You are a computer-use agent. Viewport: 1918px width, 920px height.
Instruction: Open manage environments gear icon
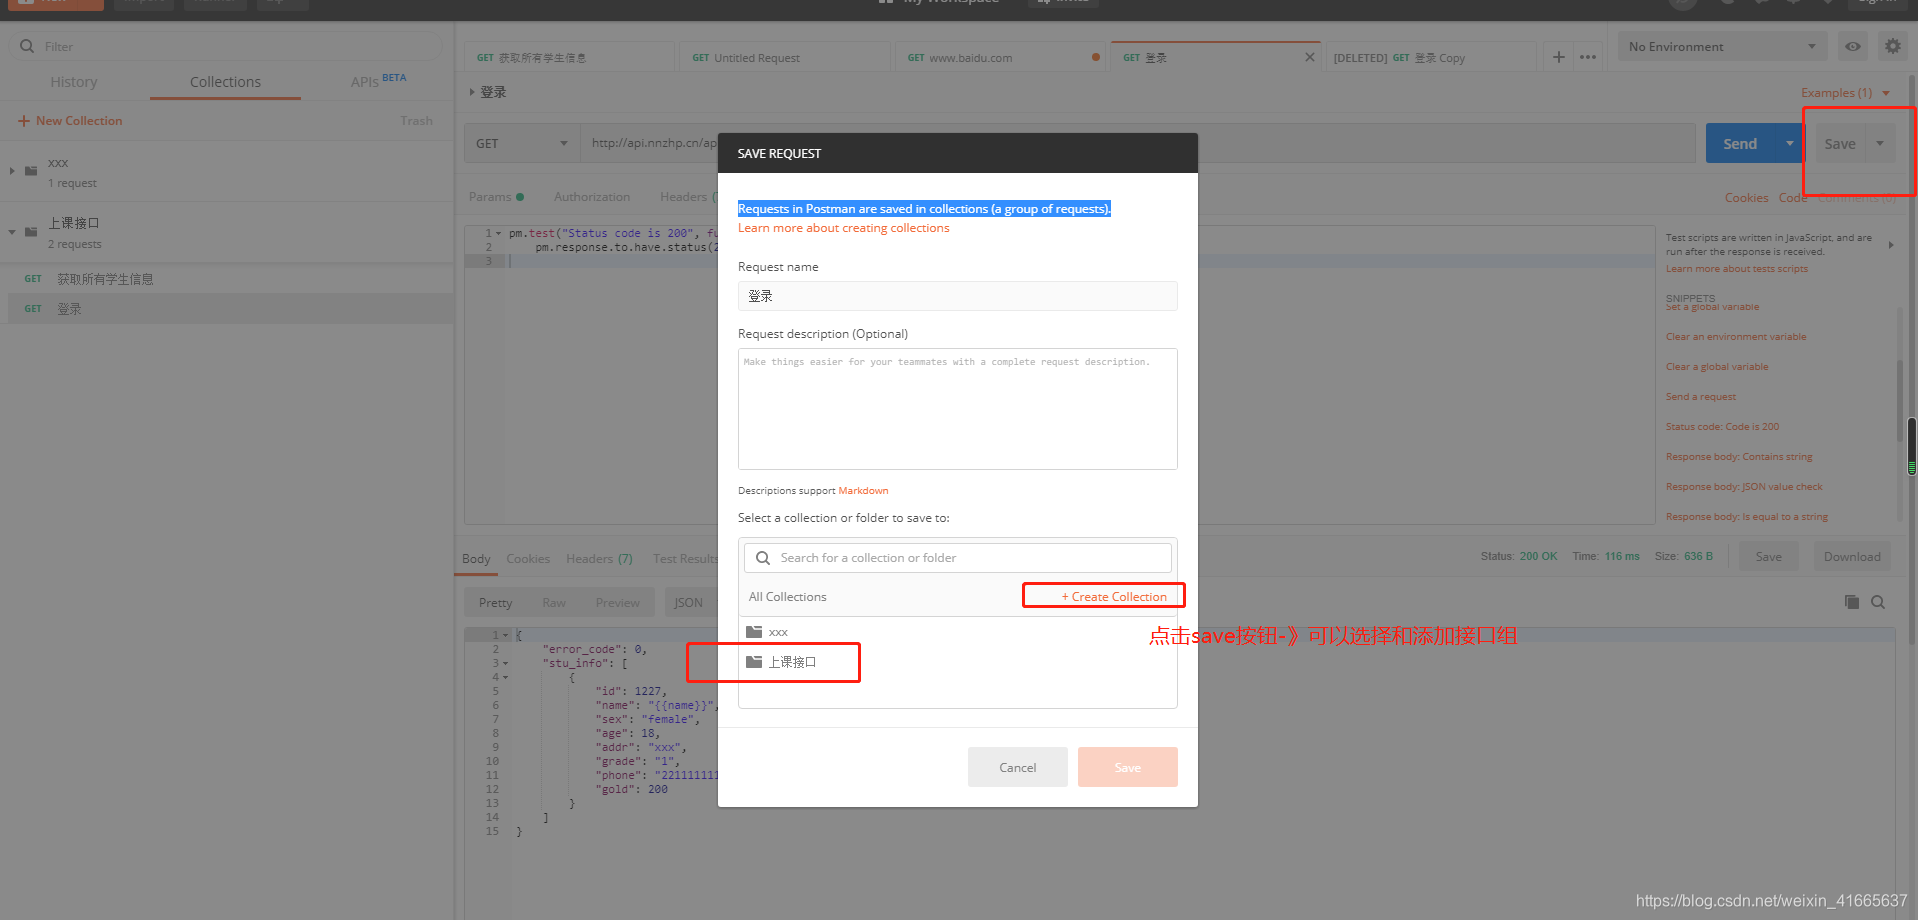tap(1893, 46)
